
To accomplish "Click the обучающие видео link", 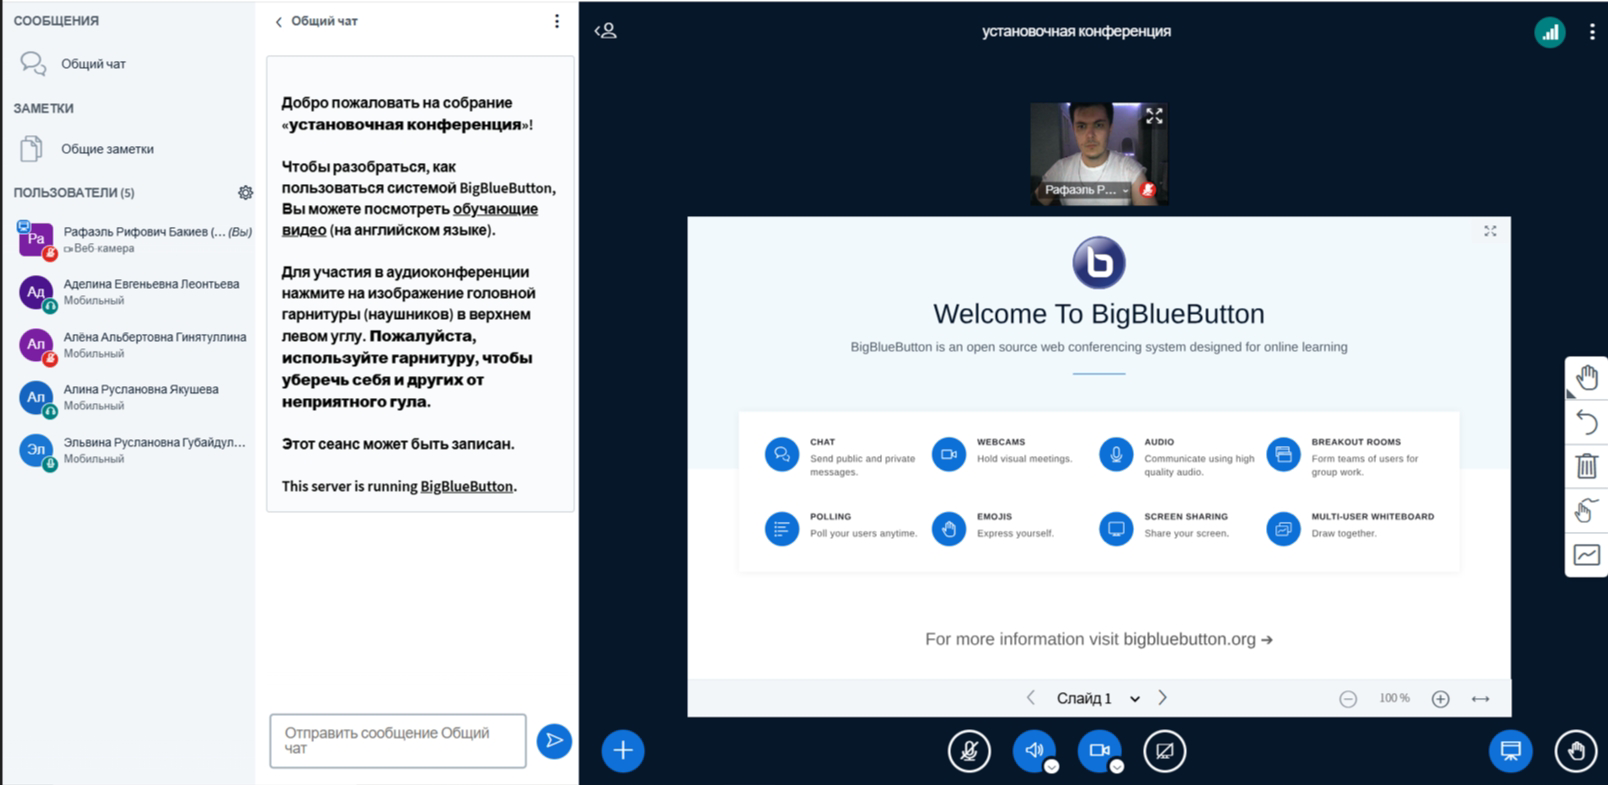I will point(495,209).
